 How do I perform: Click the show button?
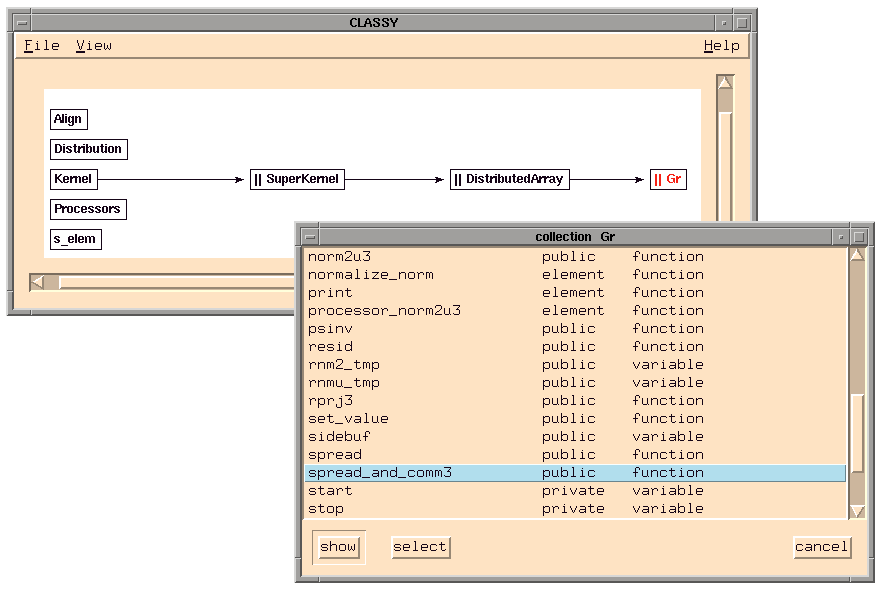pyautogui.click(x=338, y=547)
